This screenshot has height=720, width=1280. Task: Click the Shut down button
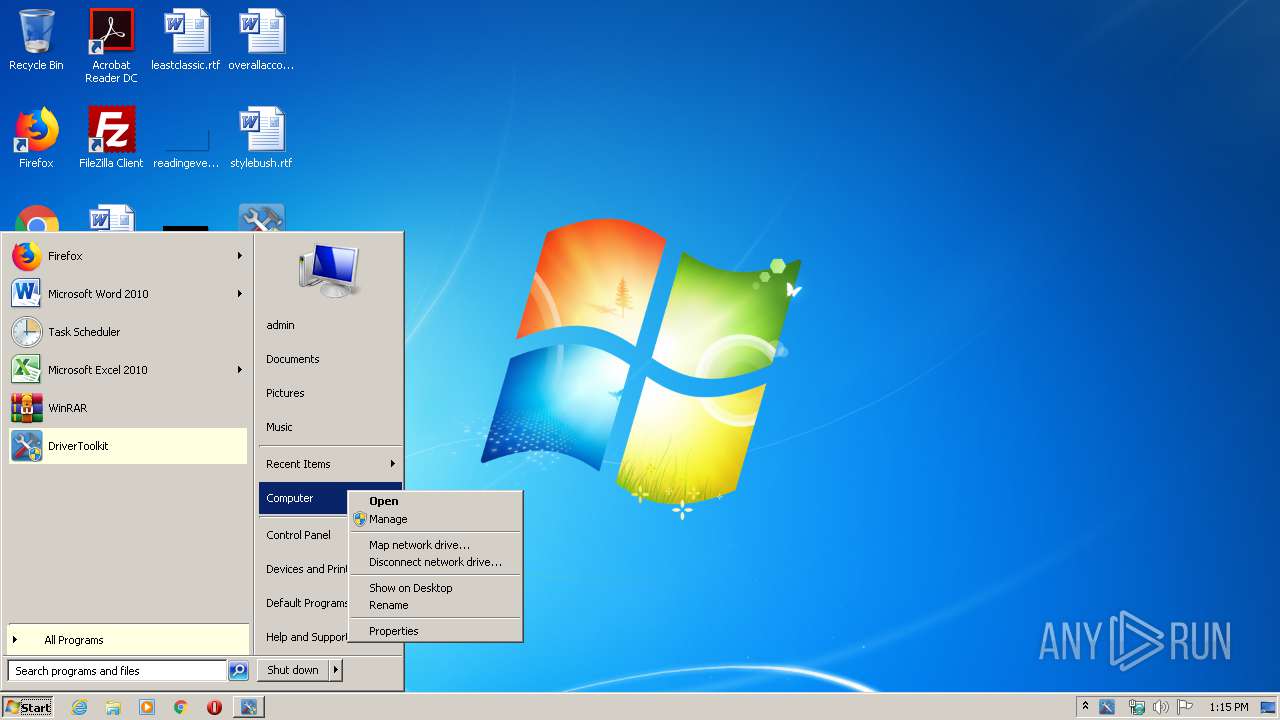click(293, 670)
